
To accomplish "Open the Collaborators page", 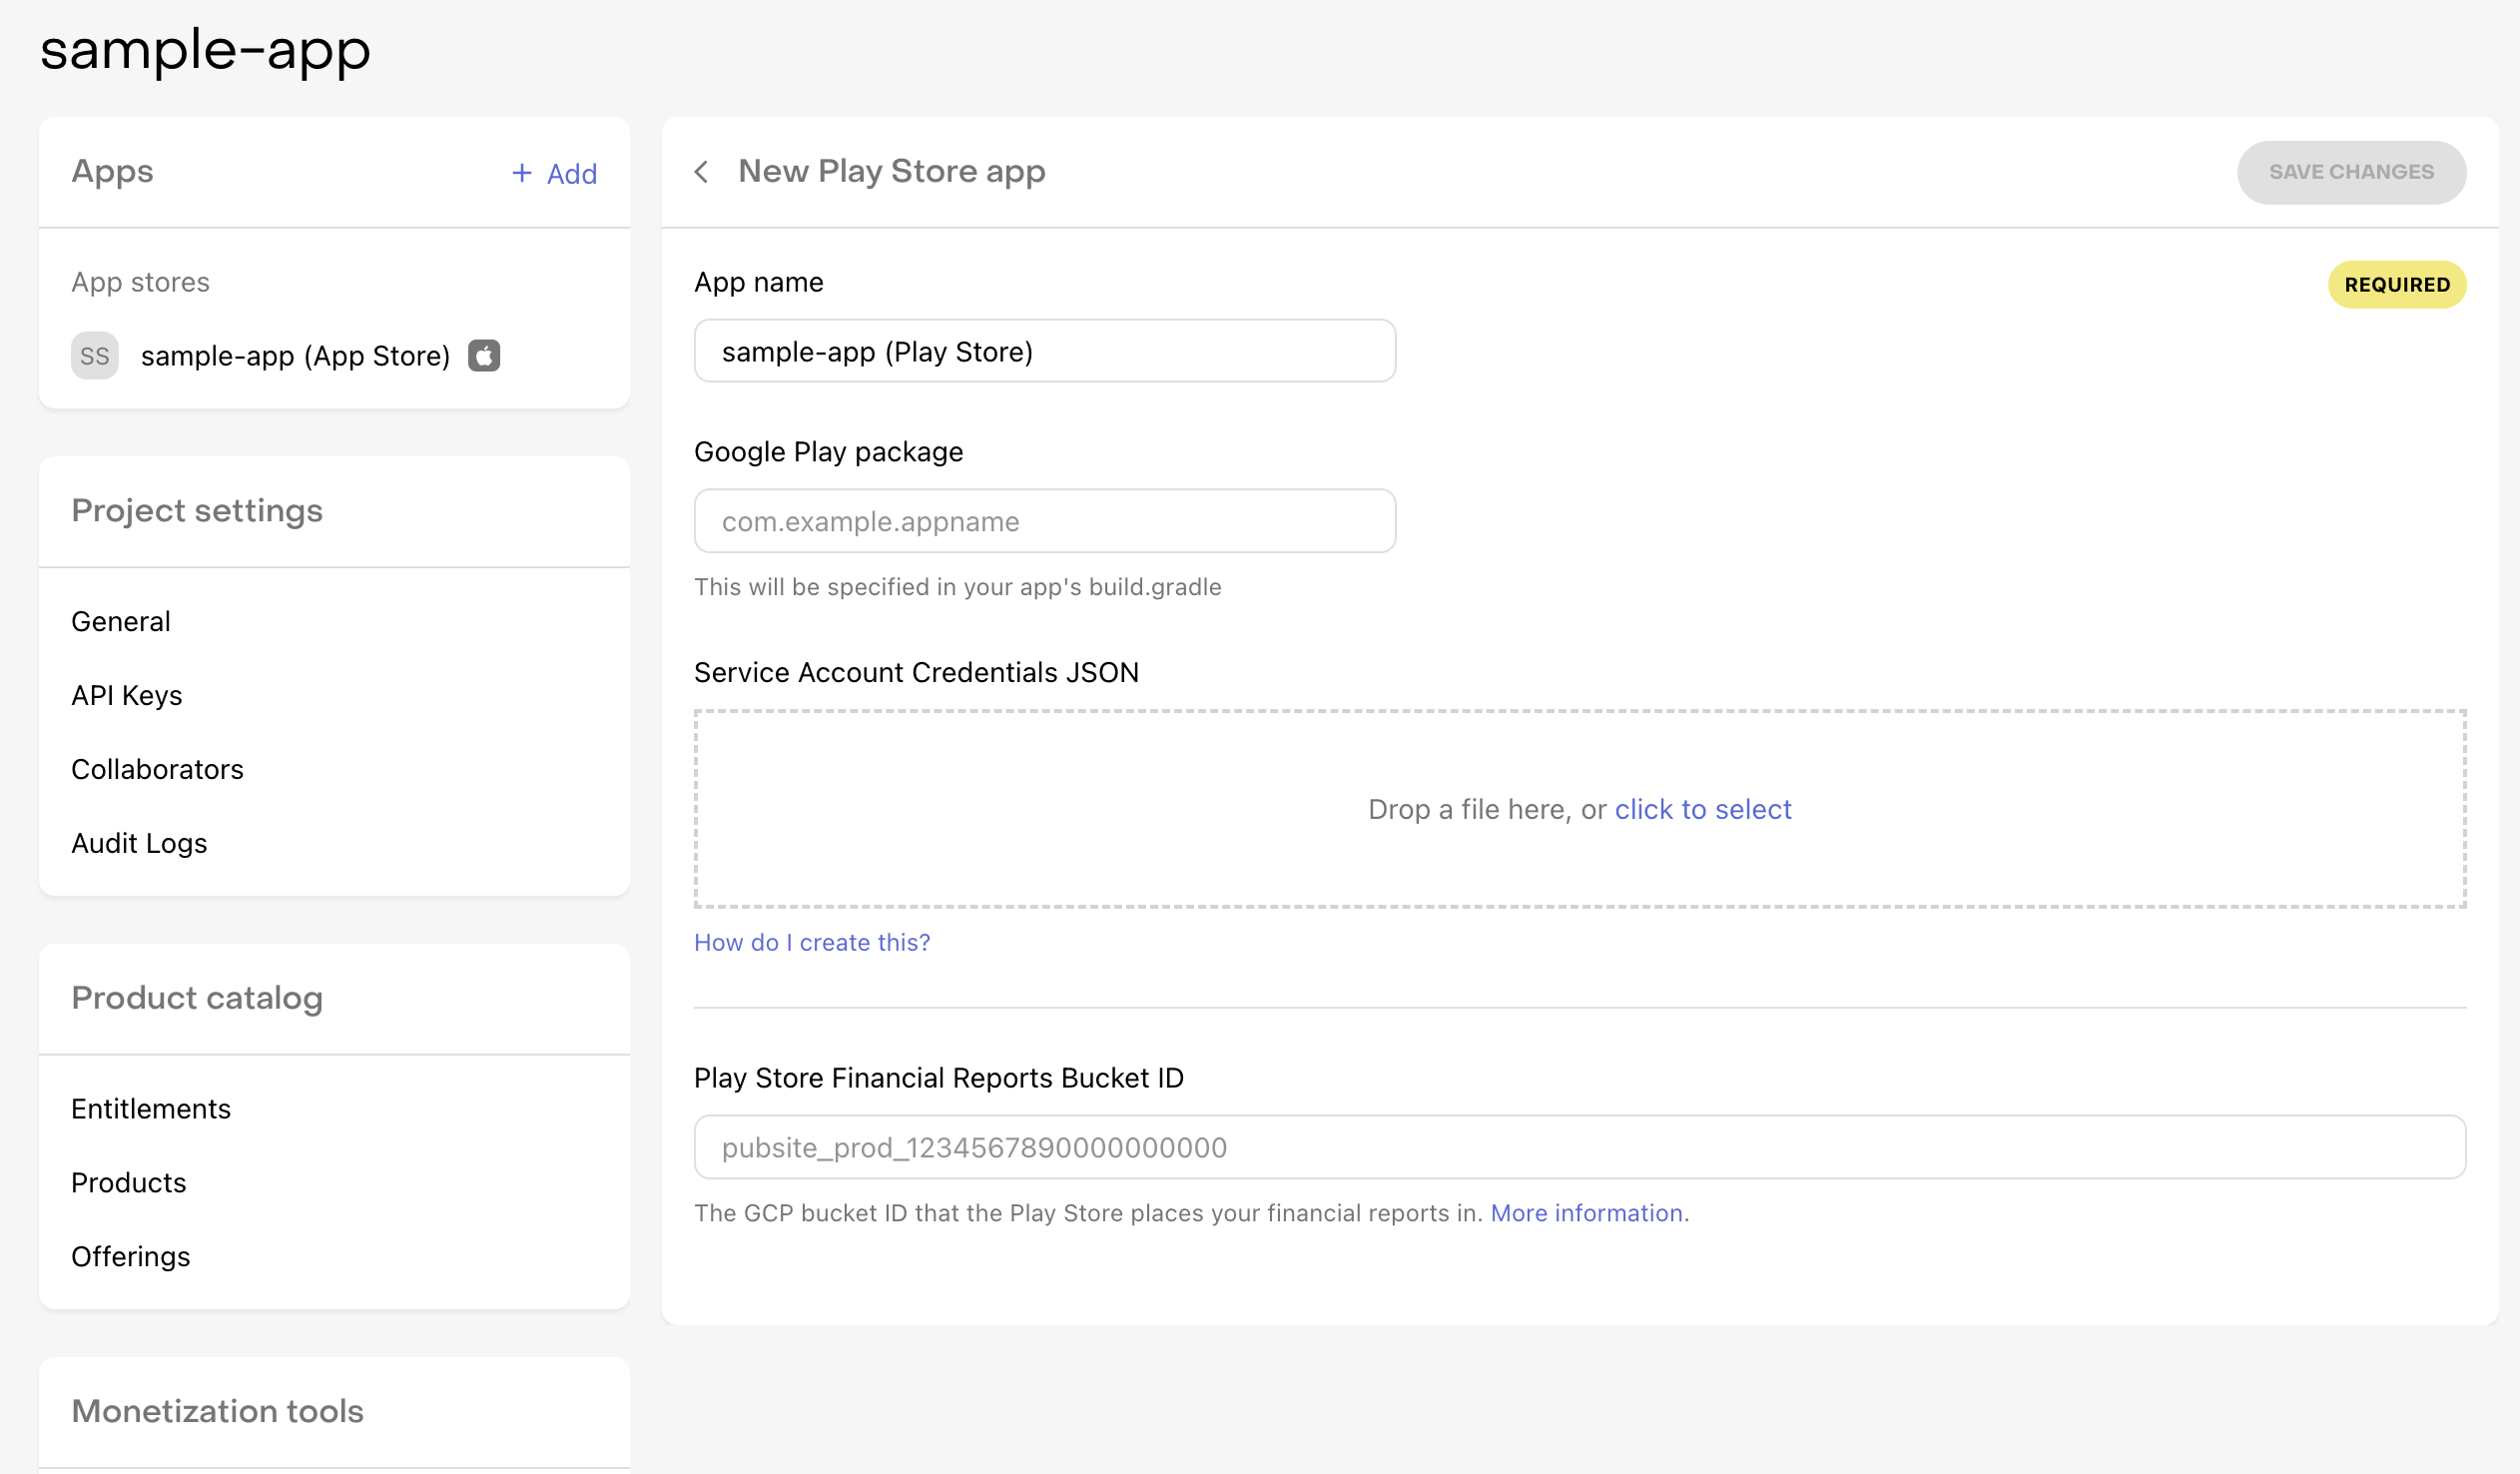I will pos(157,769).
